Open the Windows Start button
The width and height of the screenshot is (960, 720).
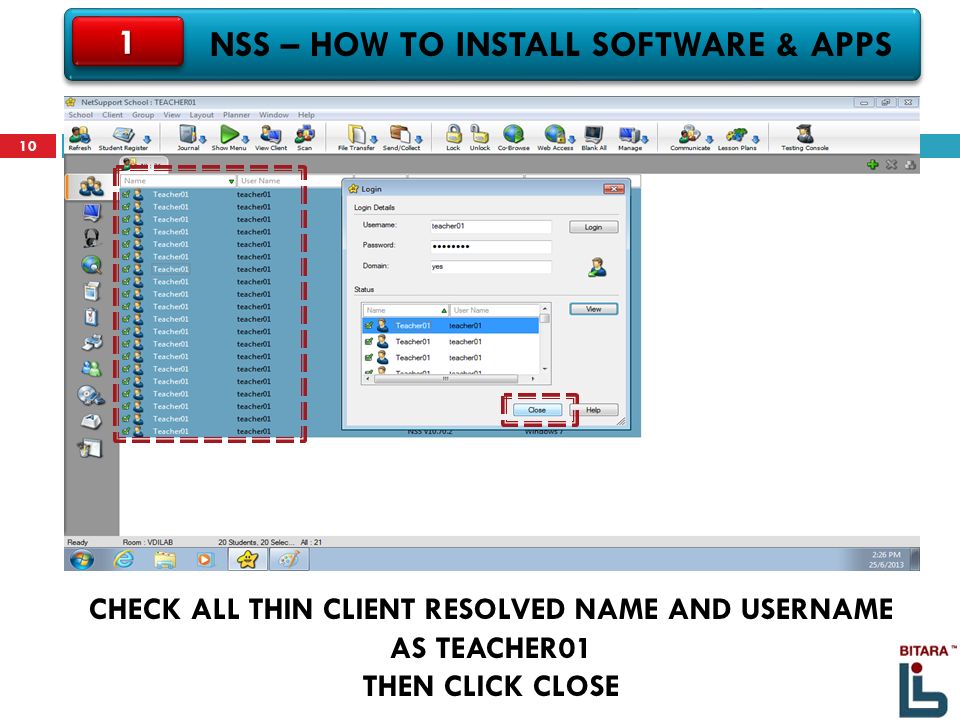(x=81, y=559)
